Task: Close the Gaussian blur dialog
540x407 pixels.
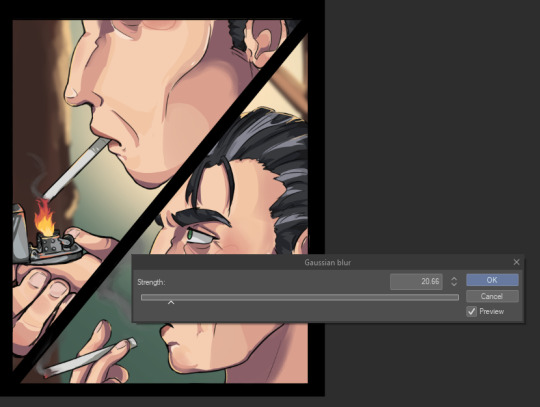Action: pyautogui.click(x=516, y=262)
